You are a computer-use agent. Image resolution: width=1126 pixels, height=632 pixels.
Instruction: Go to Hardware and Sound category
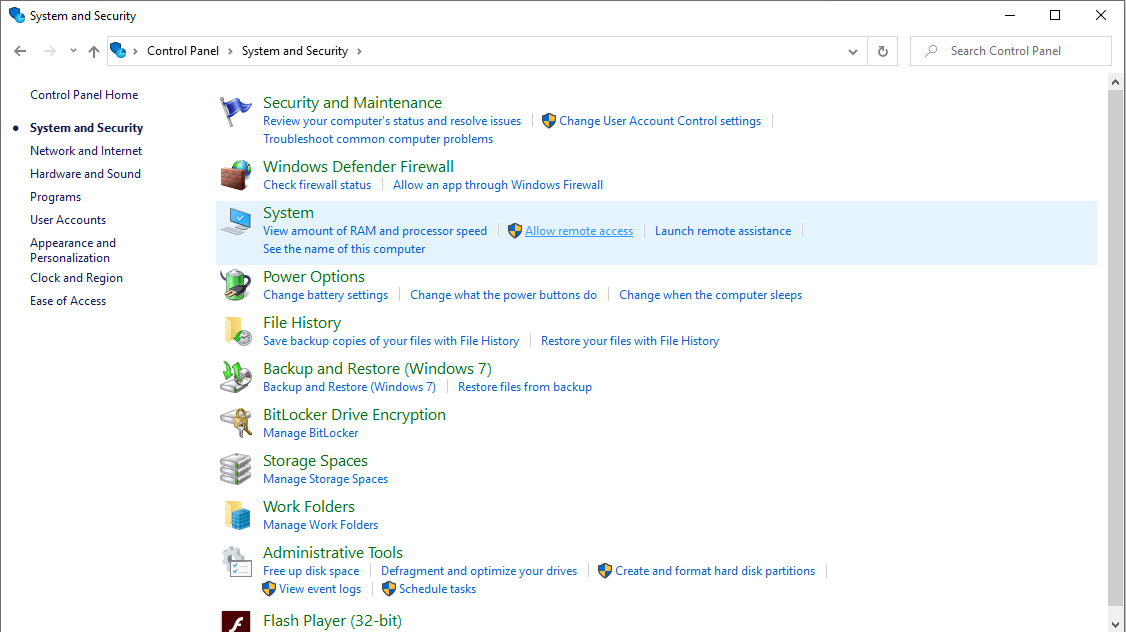pyautogui.click(x=85, y=174)
